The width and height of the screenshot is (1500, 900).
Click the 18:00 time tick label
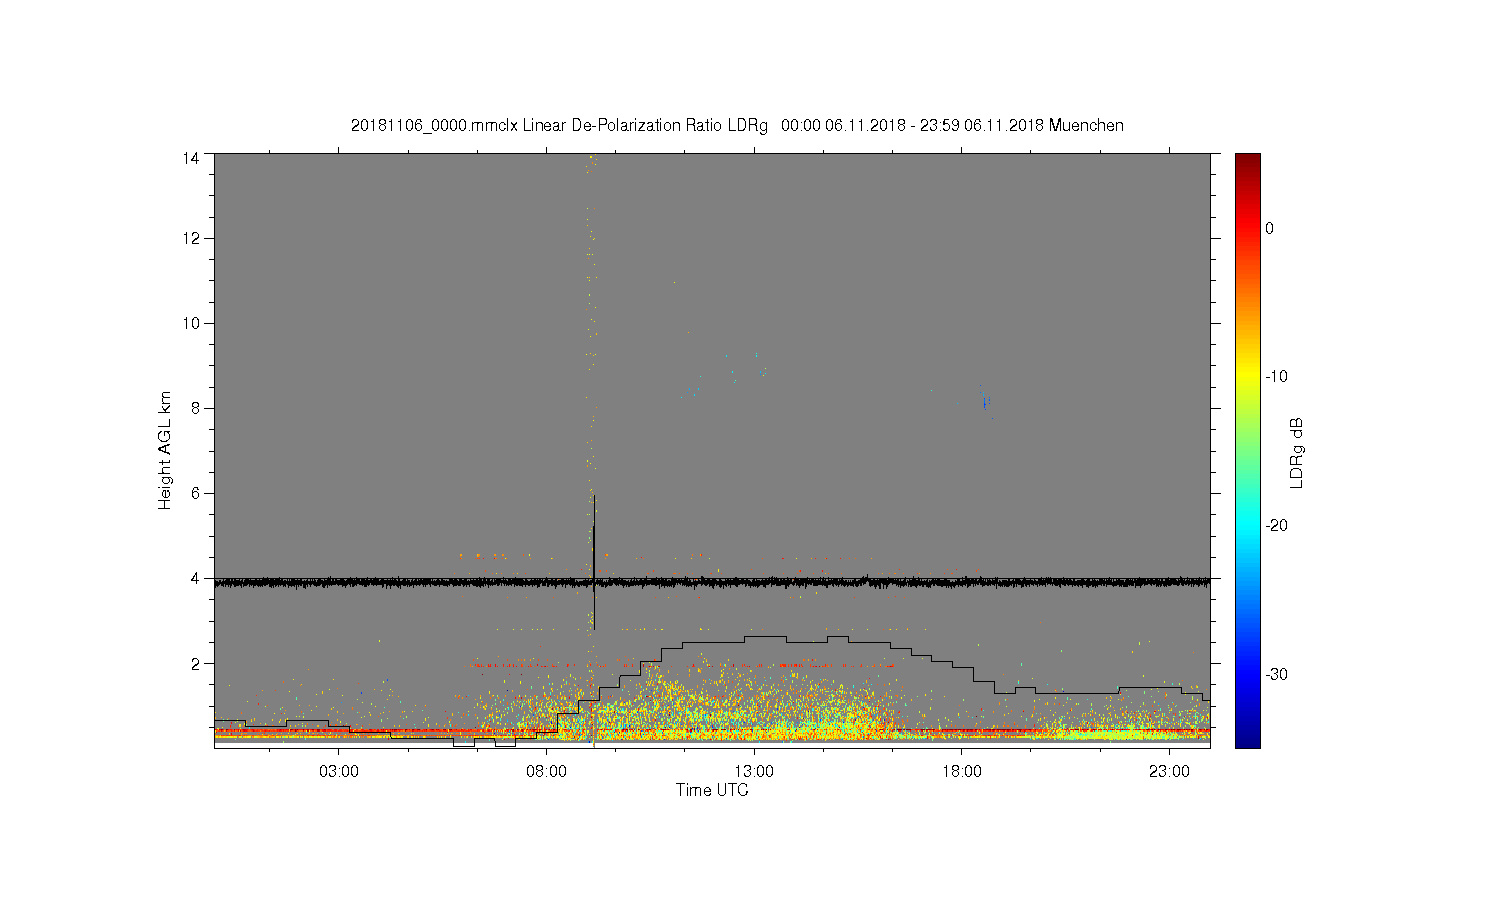962,772
